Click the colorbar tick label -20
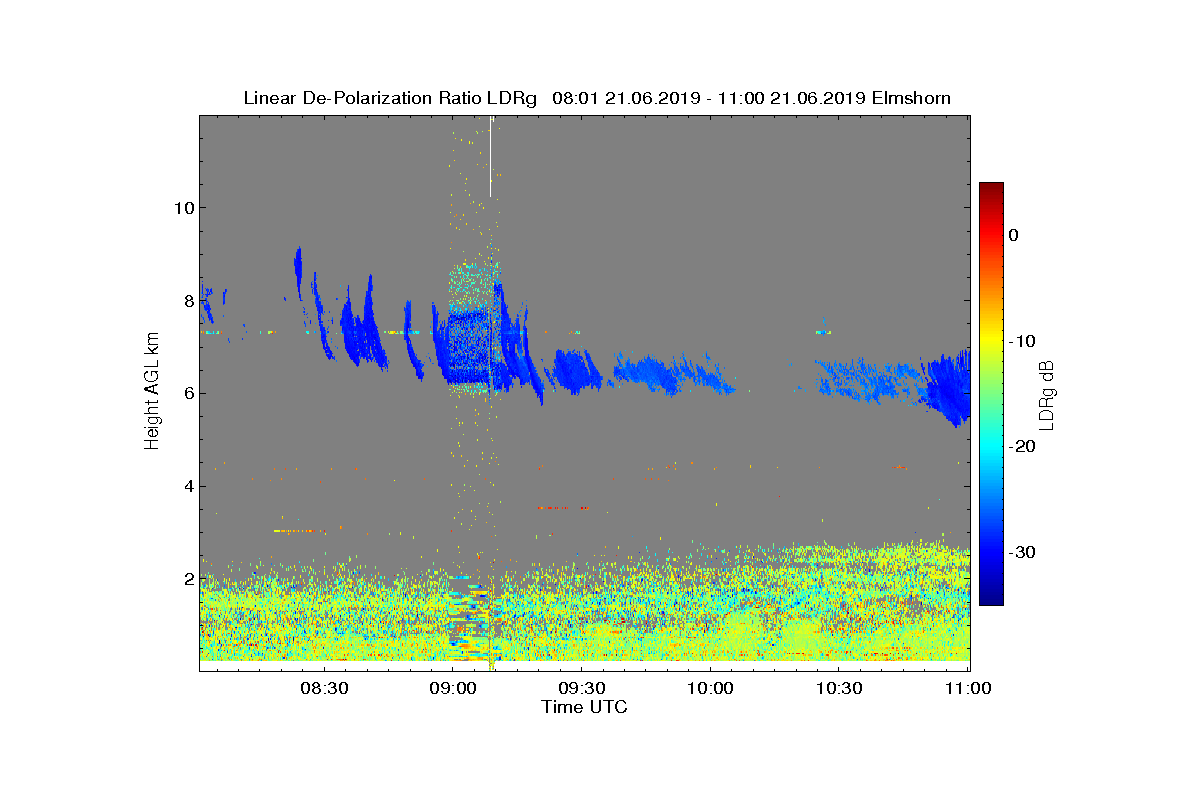The height and width of the screenshot is (800, 1200). [1022, 447]
